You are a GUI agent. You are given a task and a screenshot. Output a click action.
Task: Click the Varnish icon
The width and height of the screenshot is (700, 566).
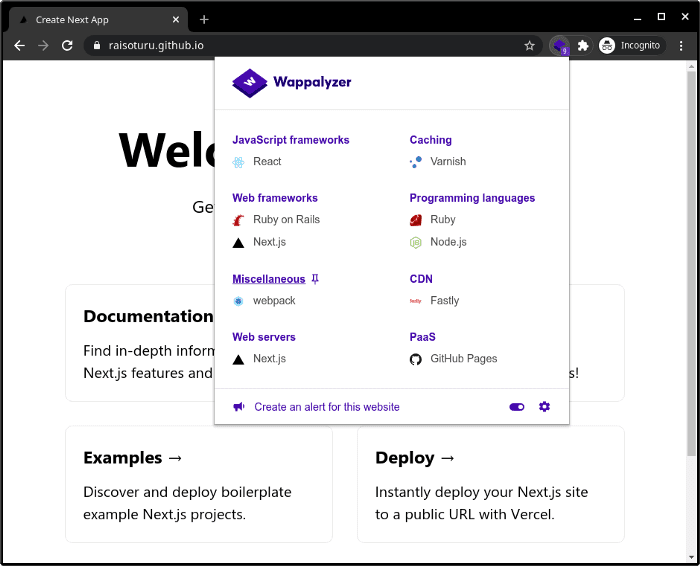coord(416,162)
